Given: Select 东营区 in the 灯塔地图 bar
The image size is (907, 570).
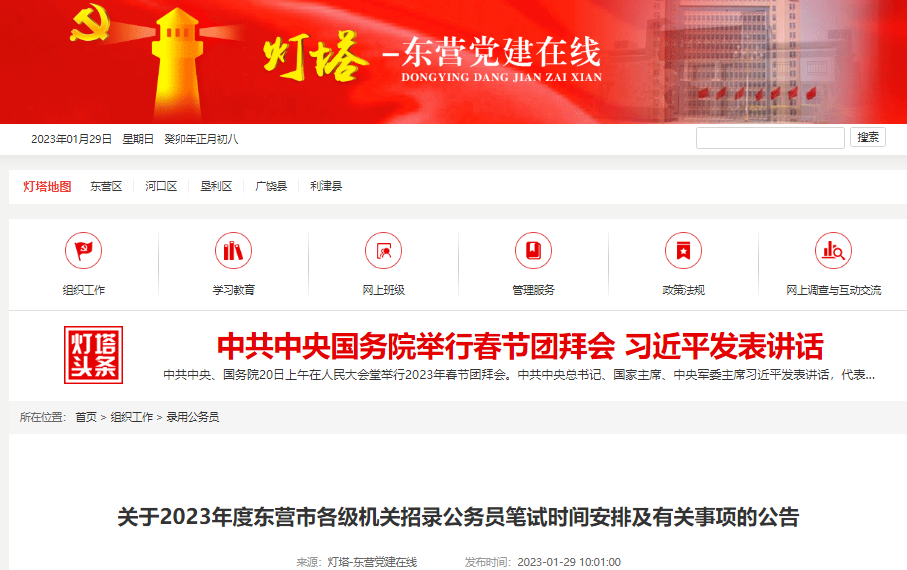Looking at the screenshot, I should tap(106, 186).
